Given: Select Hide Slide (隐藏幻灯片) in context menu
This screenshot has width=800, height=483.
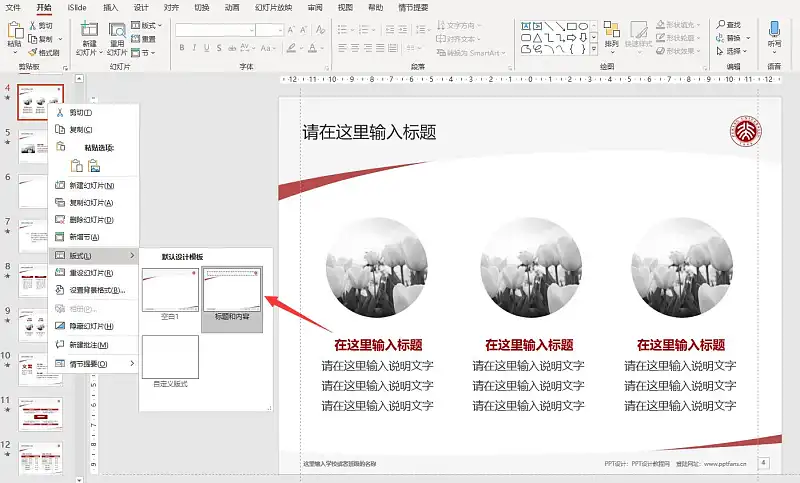Looking at the screenshot, I should coord(91,326).
